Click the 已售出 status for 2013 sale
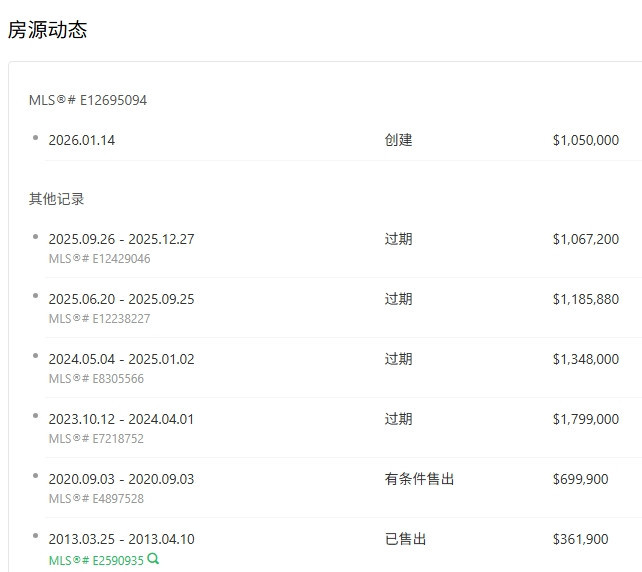Screen dimensions: 642x572 click(405, 539)
